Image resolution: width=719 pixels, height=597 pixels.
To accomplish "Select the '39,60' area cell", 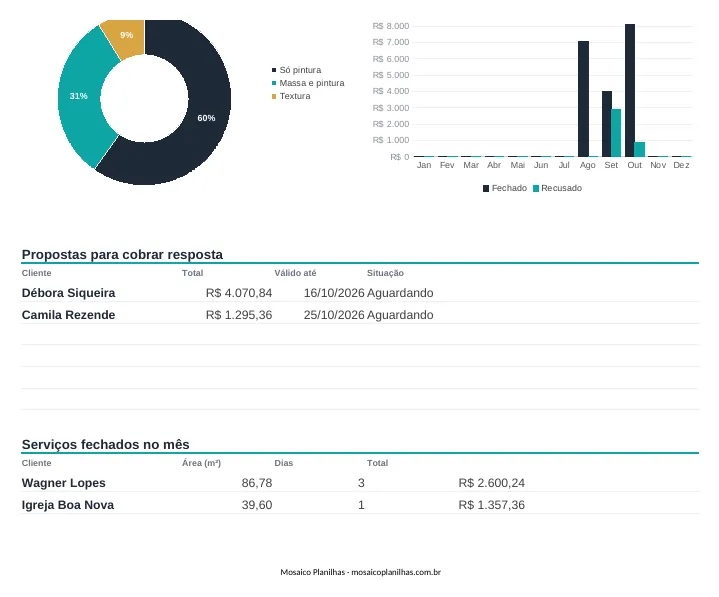I will coord(257,505).
